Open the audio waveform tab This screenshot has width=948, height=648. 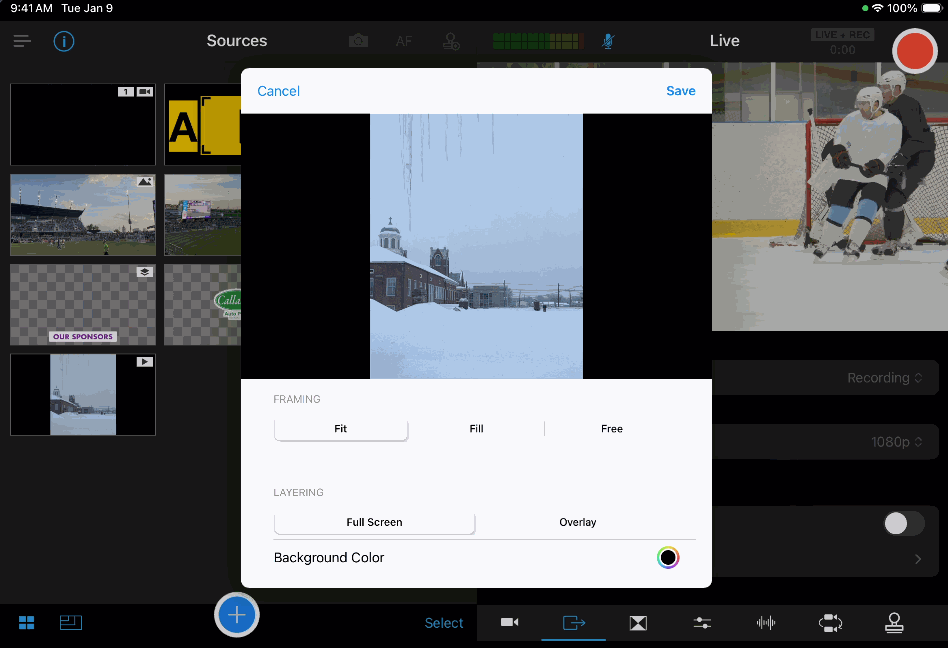coord(766,623)
